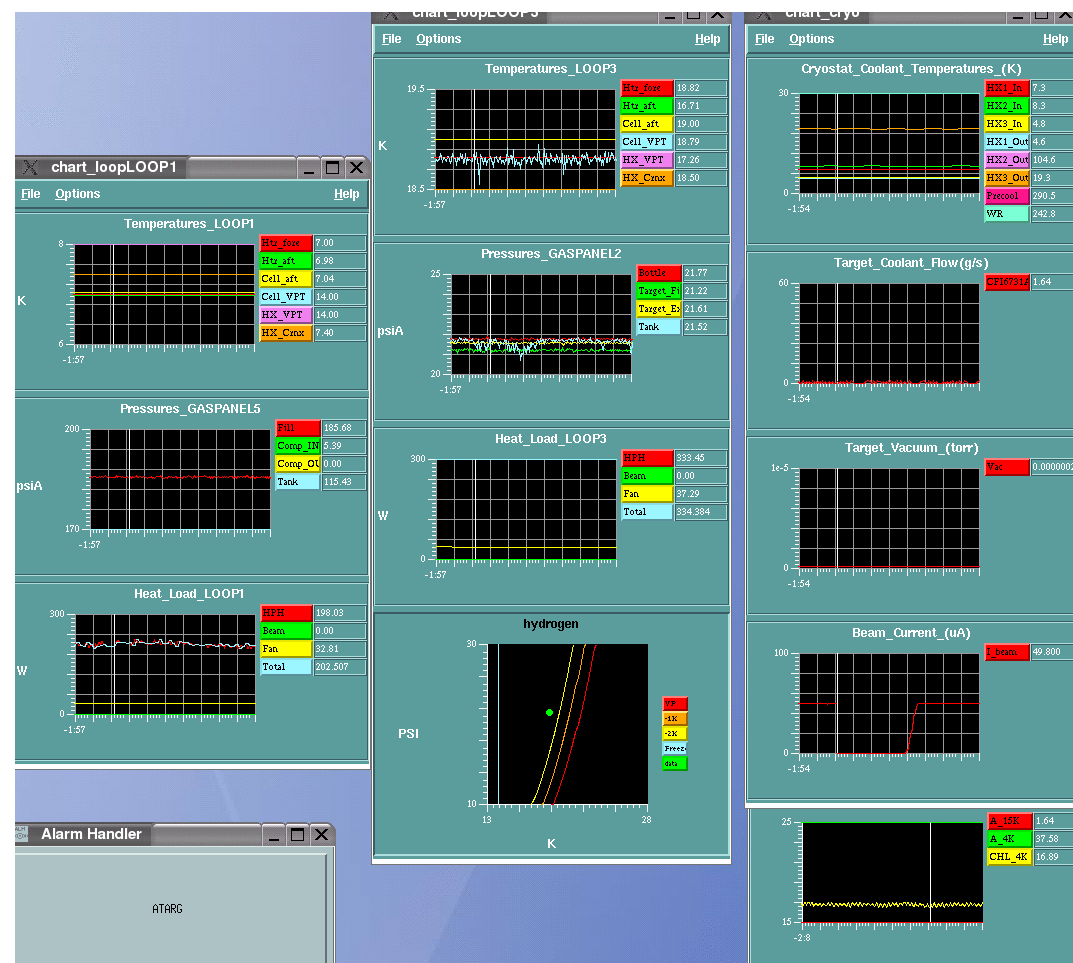Select HX_Cmx legend in Temperatures_LOOP1
The image size is (1073, 963).
[x=286, y=333]
